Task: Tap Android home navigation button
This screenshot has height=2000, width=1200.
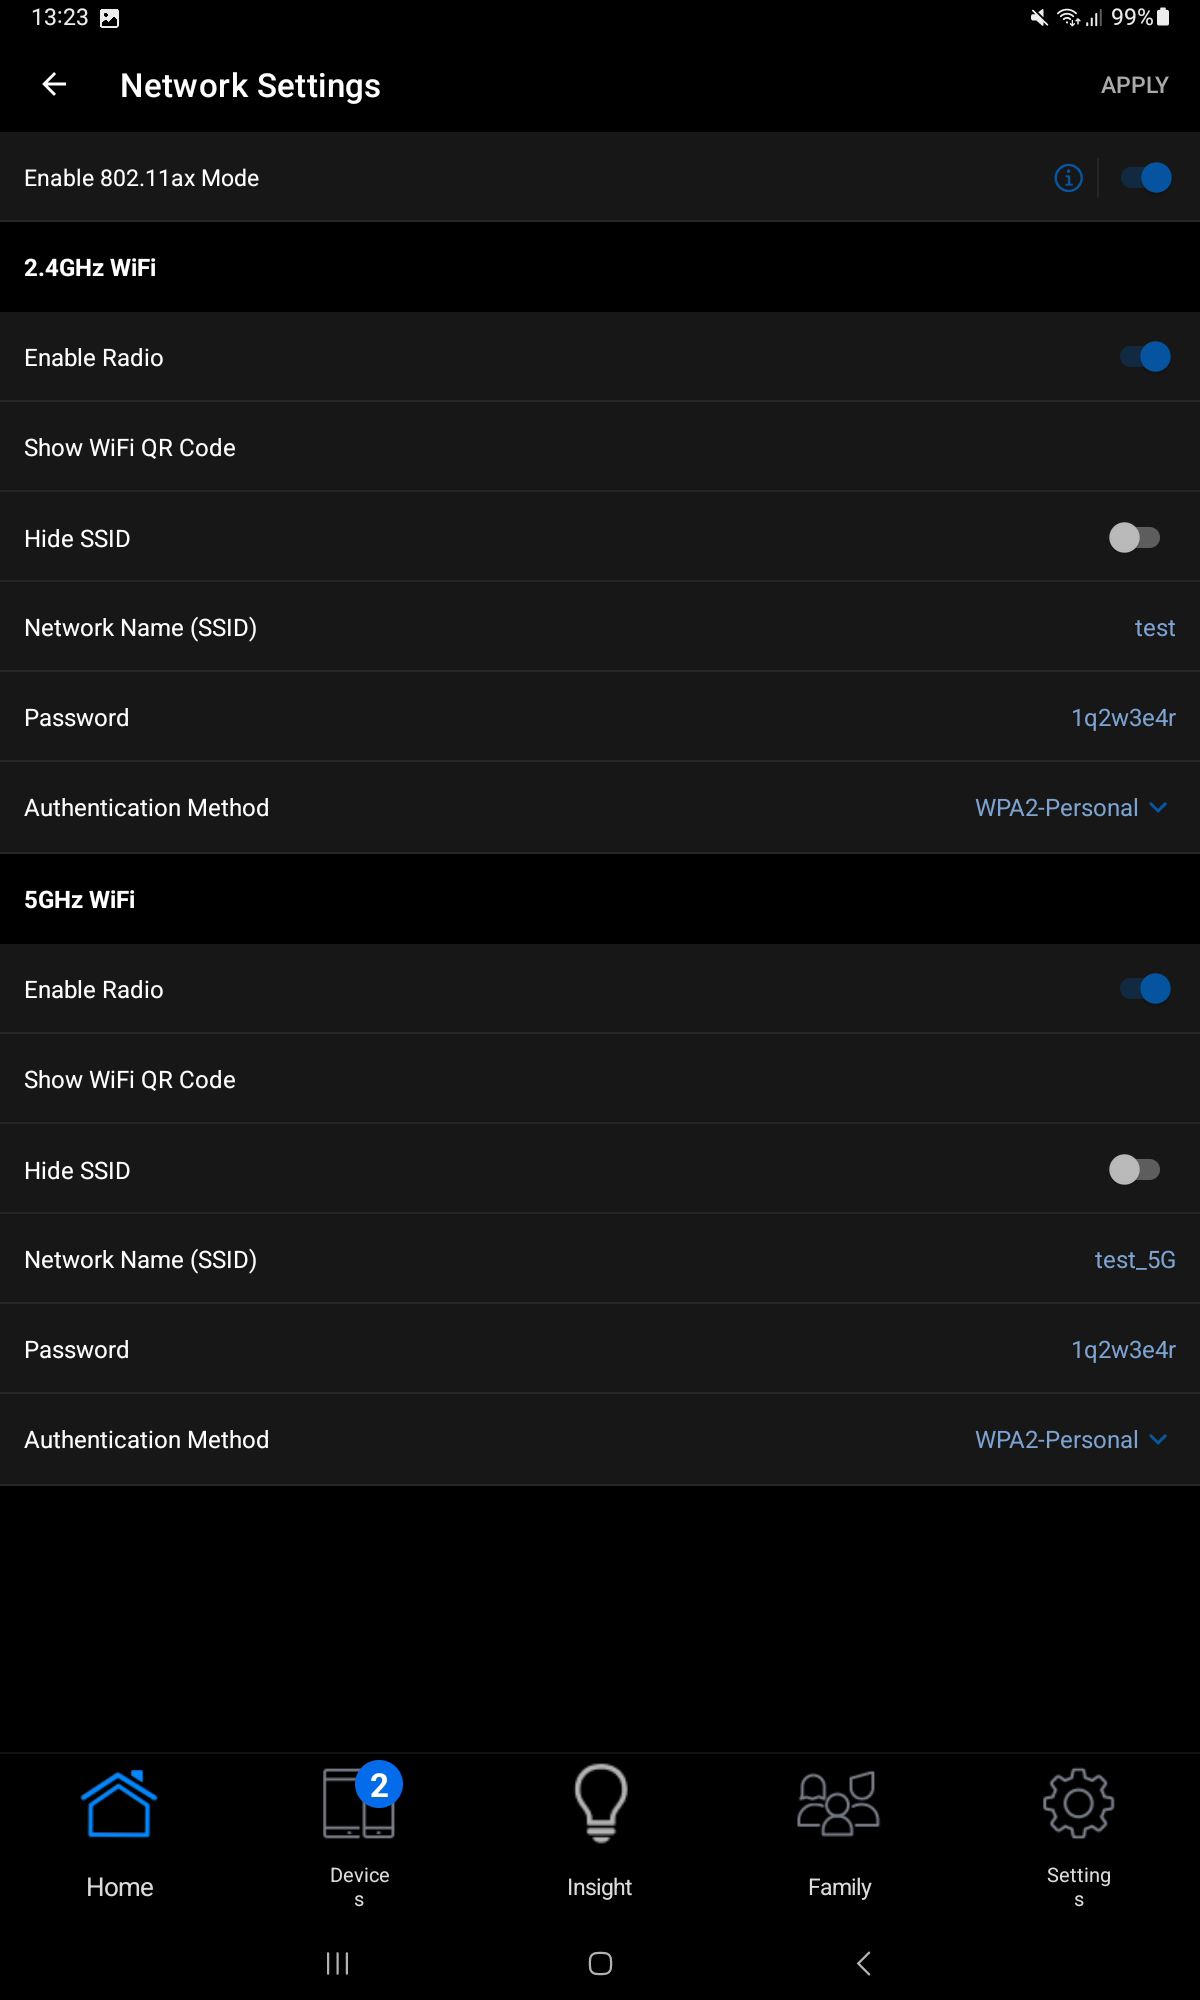Action: pyautogui.click(x=600, y=1963)
